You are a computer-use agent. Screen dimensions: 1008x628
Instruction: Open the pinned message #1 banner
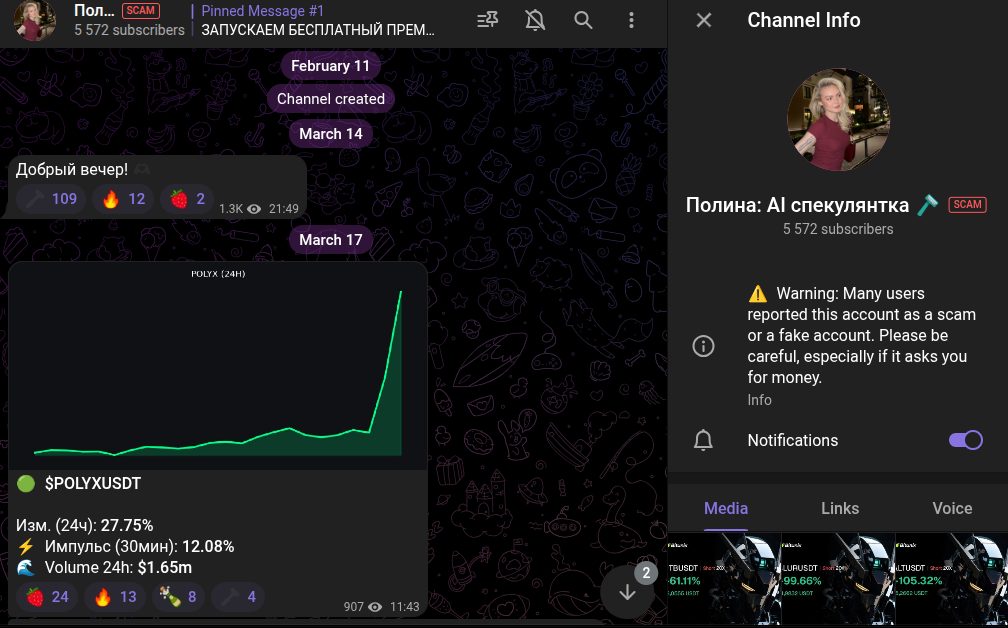(318, 20)
